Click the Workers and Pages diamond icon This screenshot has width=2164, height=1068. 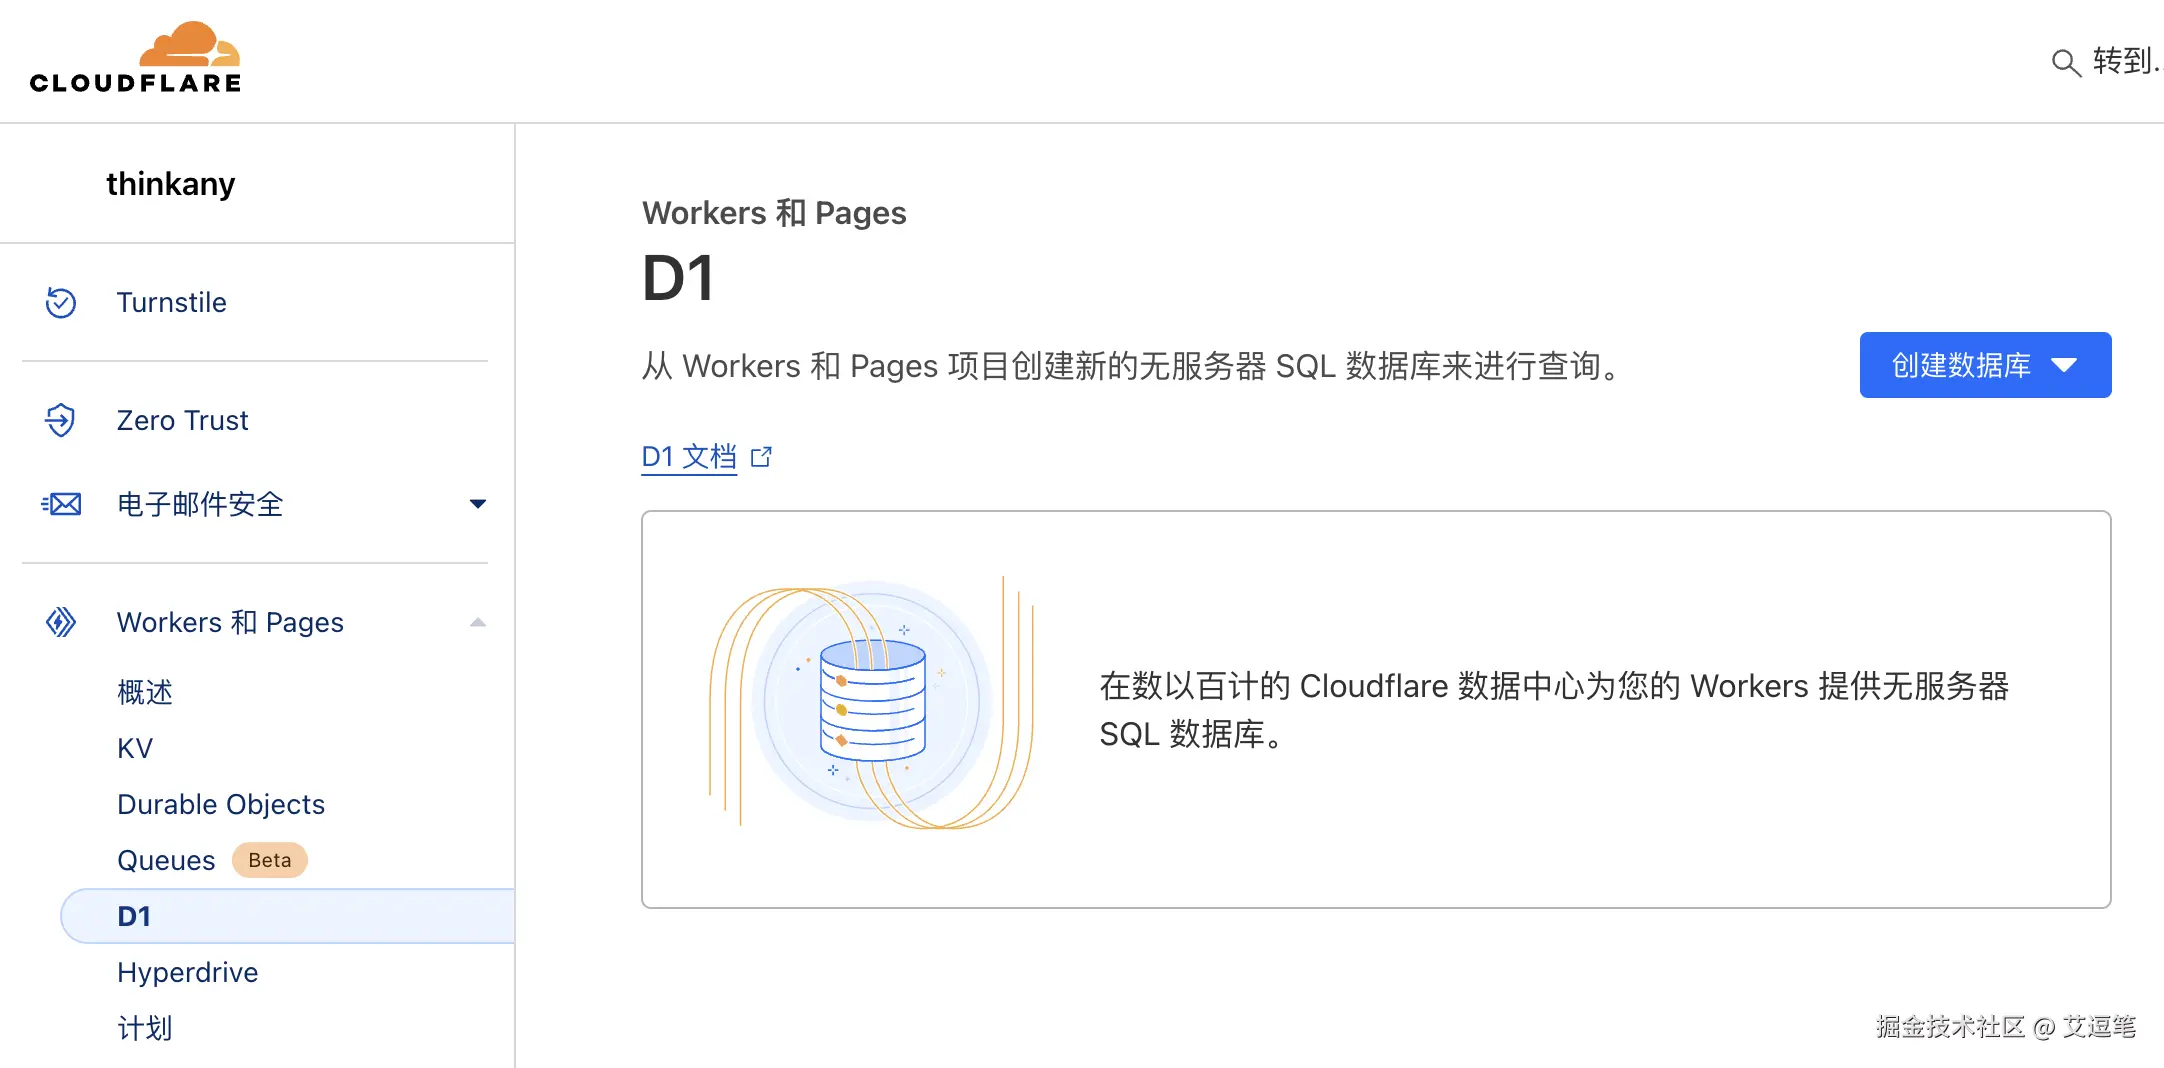coord(61,622)
